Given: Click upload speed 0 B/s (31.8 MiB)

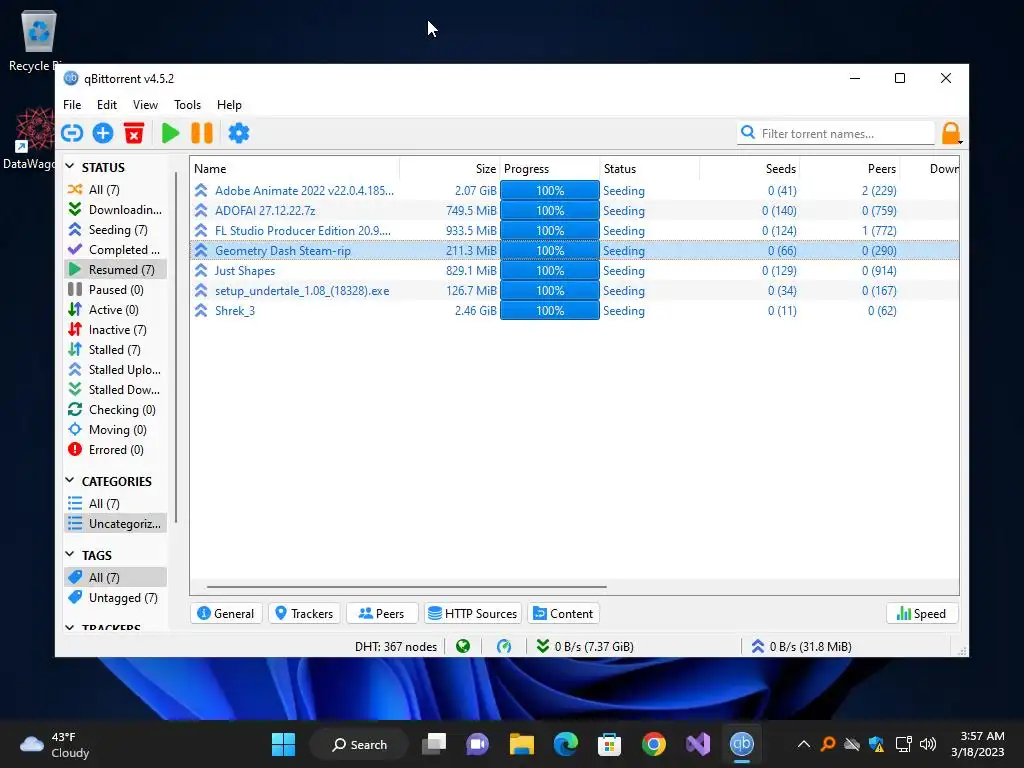Looking at the screenshot, I should [801, 647].
